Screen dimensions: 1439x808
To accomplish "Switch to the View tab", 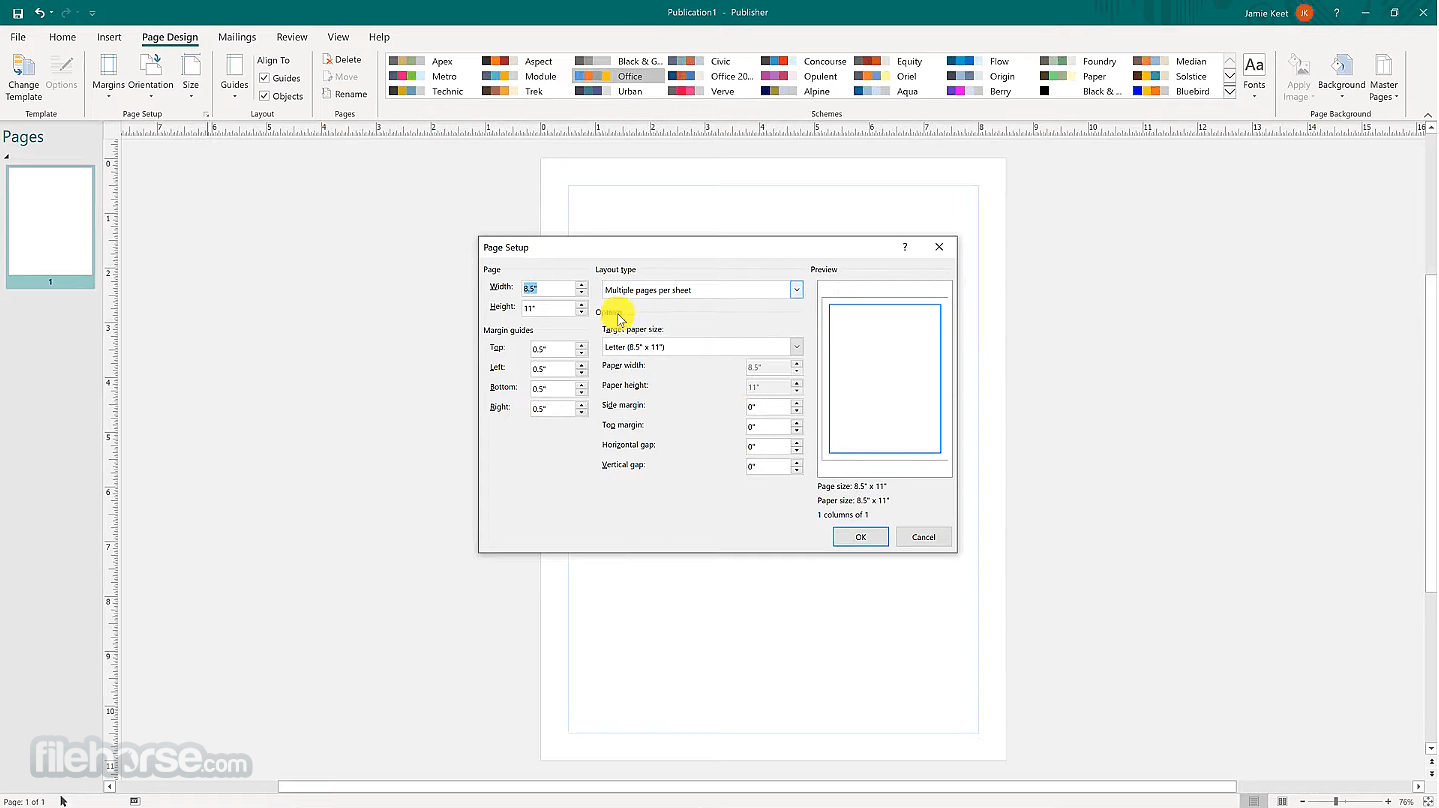I will [339, 37].
